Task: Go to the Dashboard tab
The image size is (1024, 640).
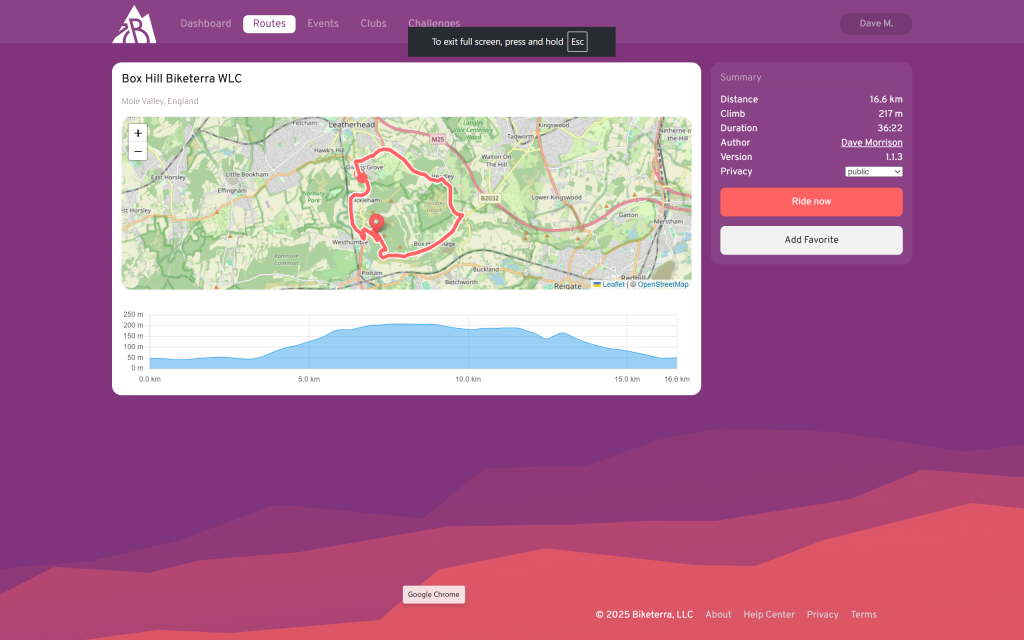Action: coord(205,24)
